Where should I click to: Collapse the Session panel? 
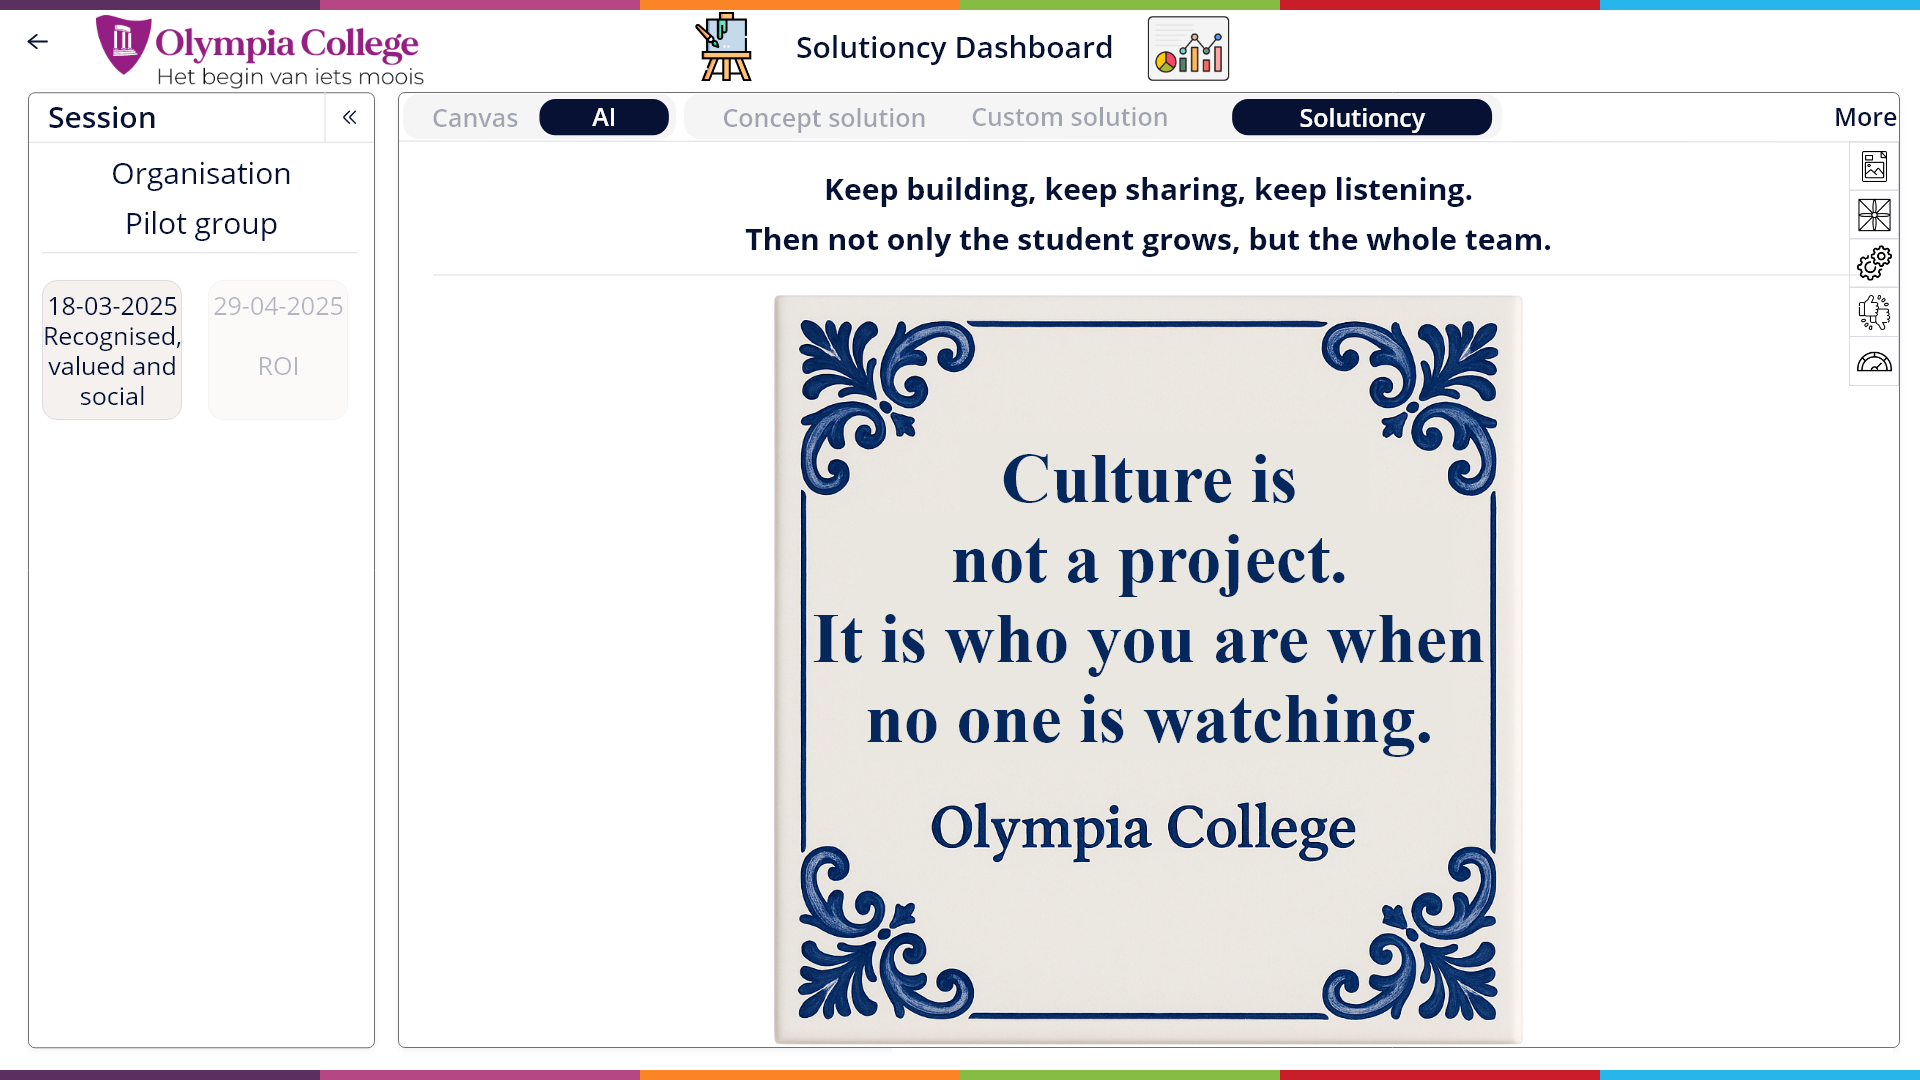(350, 118)
